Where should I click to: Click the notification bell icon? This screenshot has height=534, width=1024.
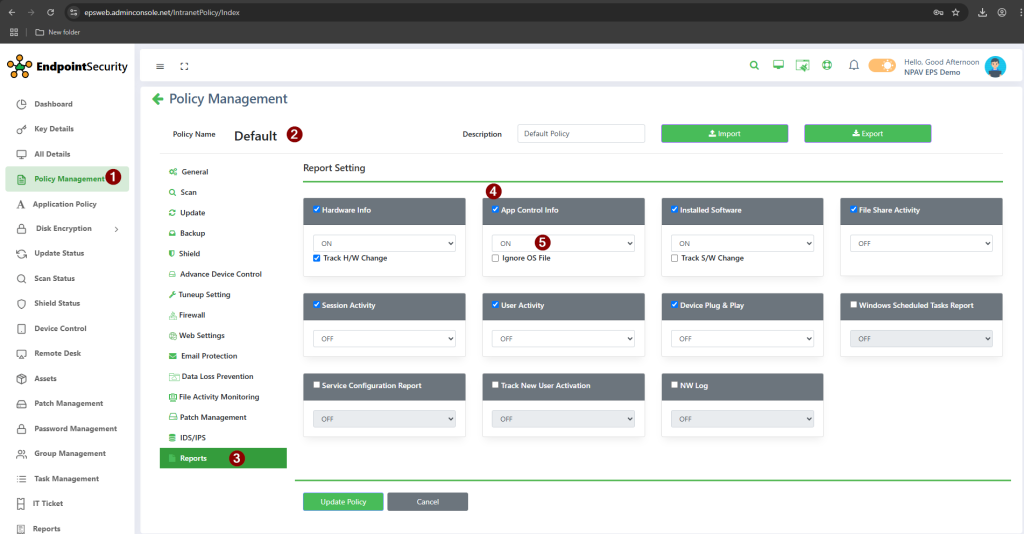[853, 66]
